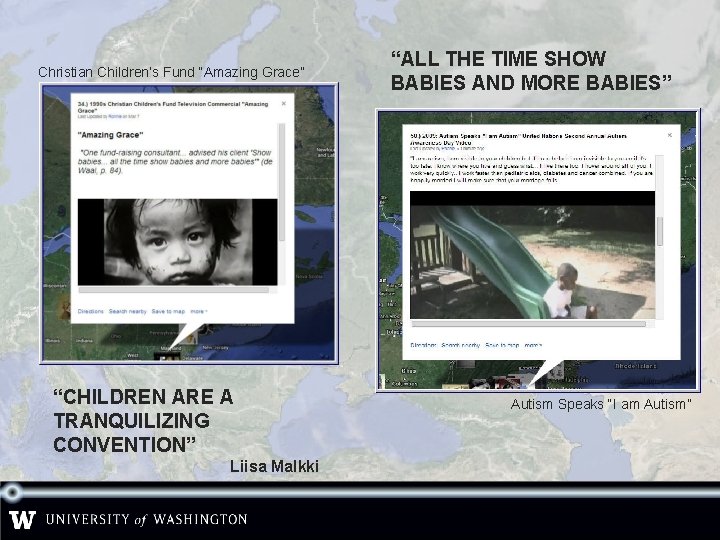720x540 pixels.
Task: Click the heading 'ALL THE TIME SHOW BABIES AND MORE BABIES'
Action: click(x=531, y=71)
